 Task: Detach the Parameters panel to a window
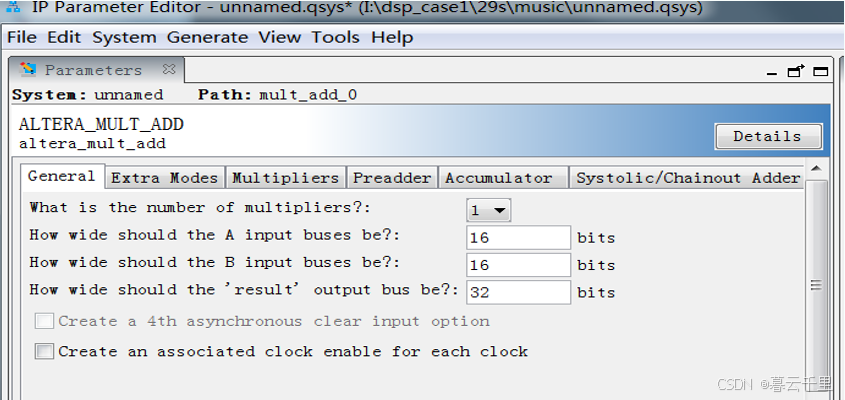[796, 71]
